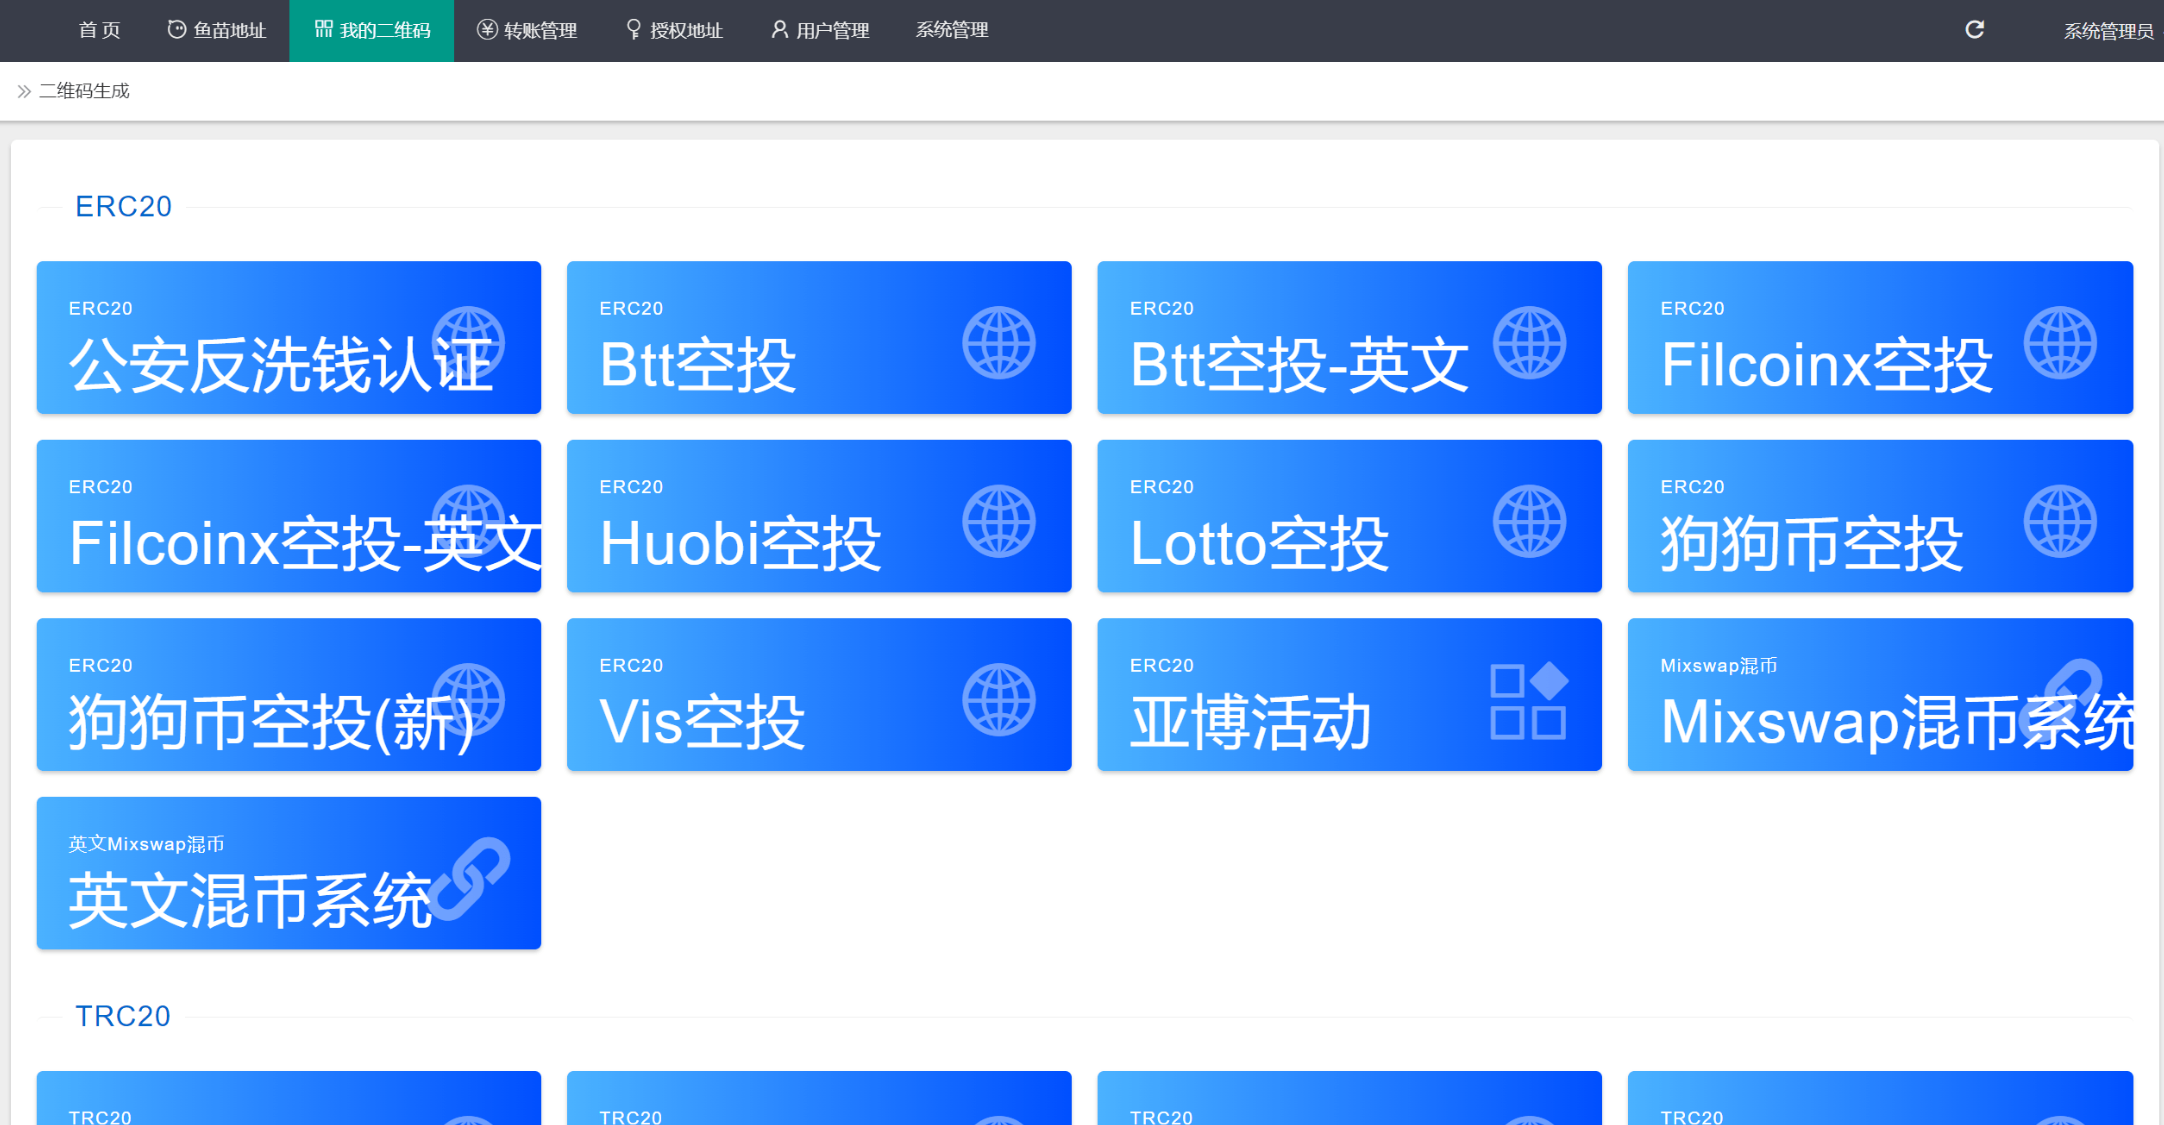Viewport: 2164px width, 1125px height.
Task: Click the 二维码生成 breadcrumb text
Action: coord(84,91)
